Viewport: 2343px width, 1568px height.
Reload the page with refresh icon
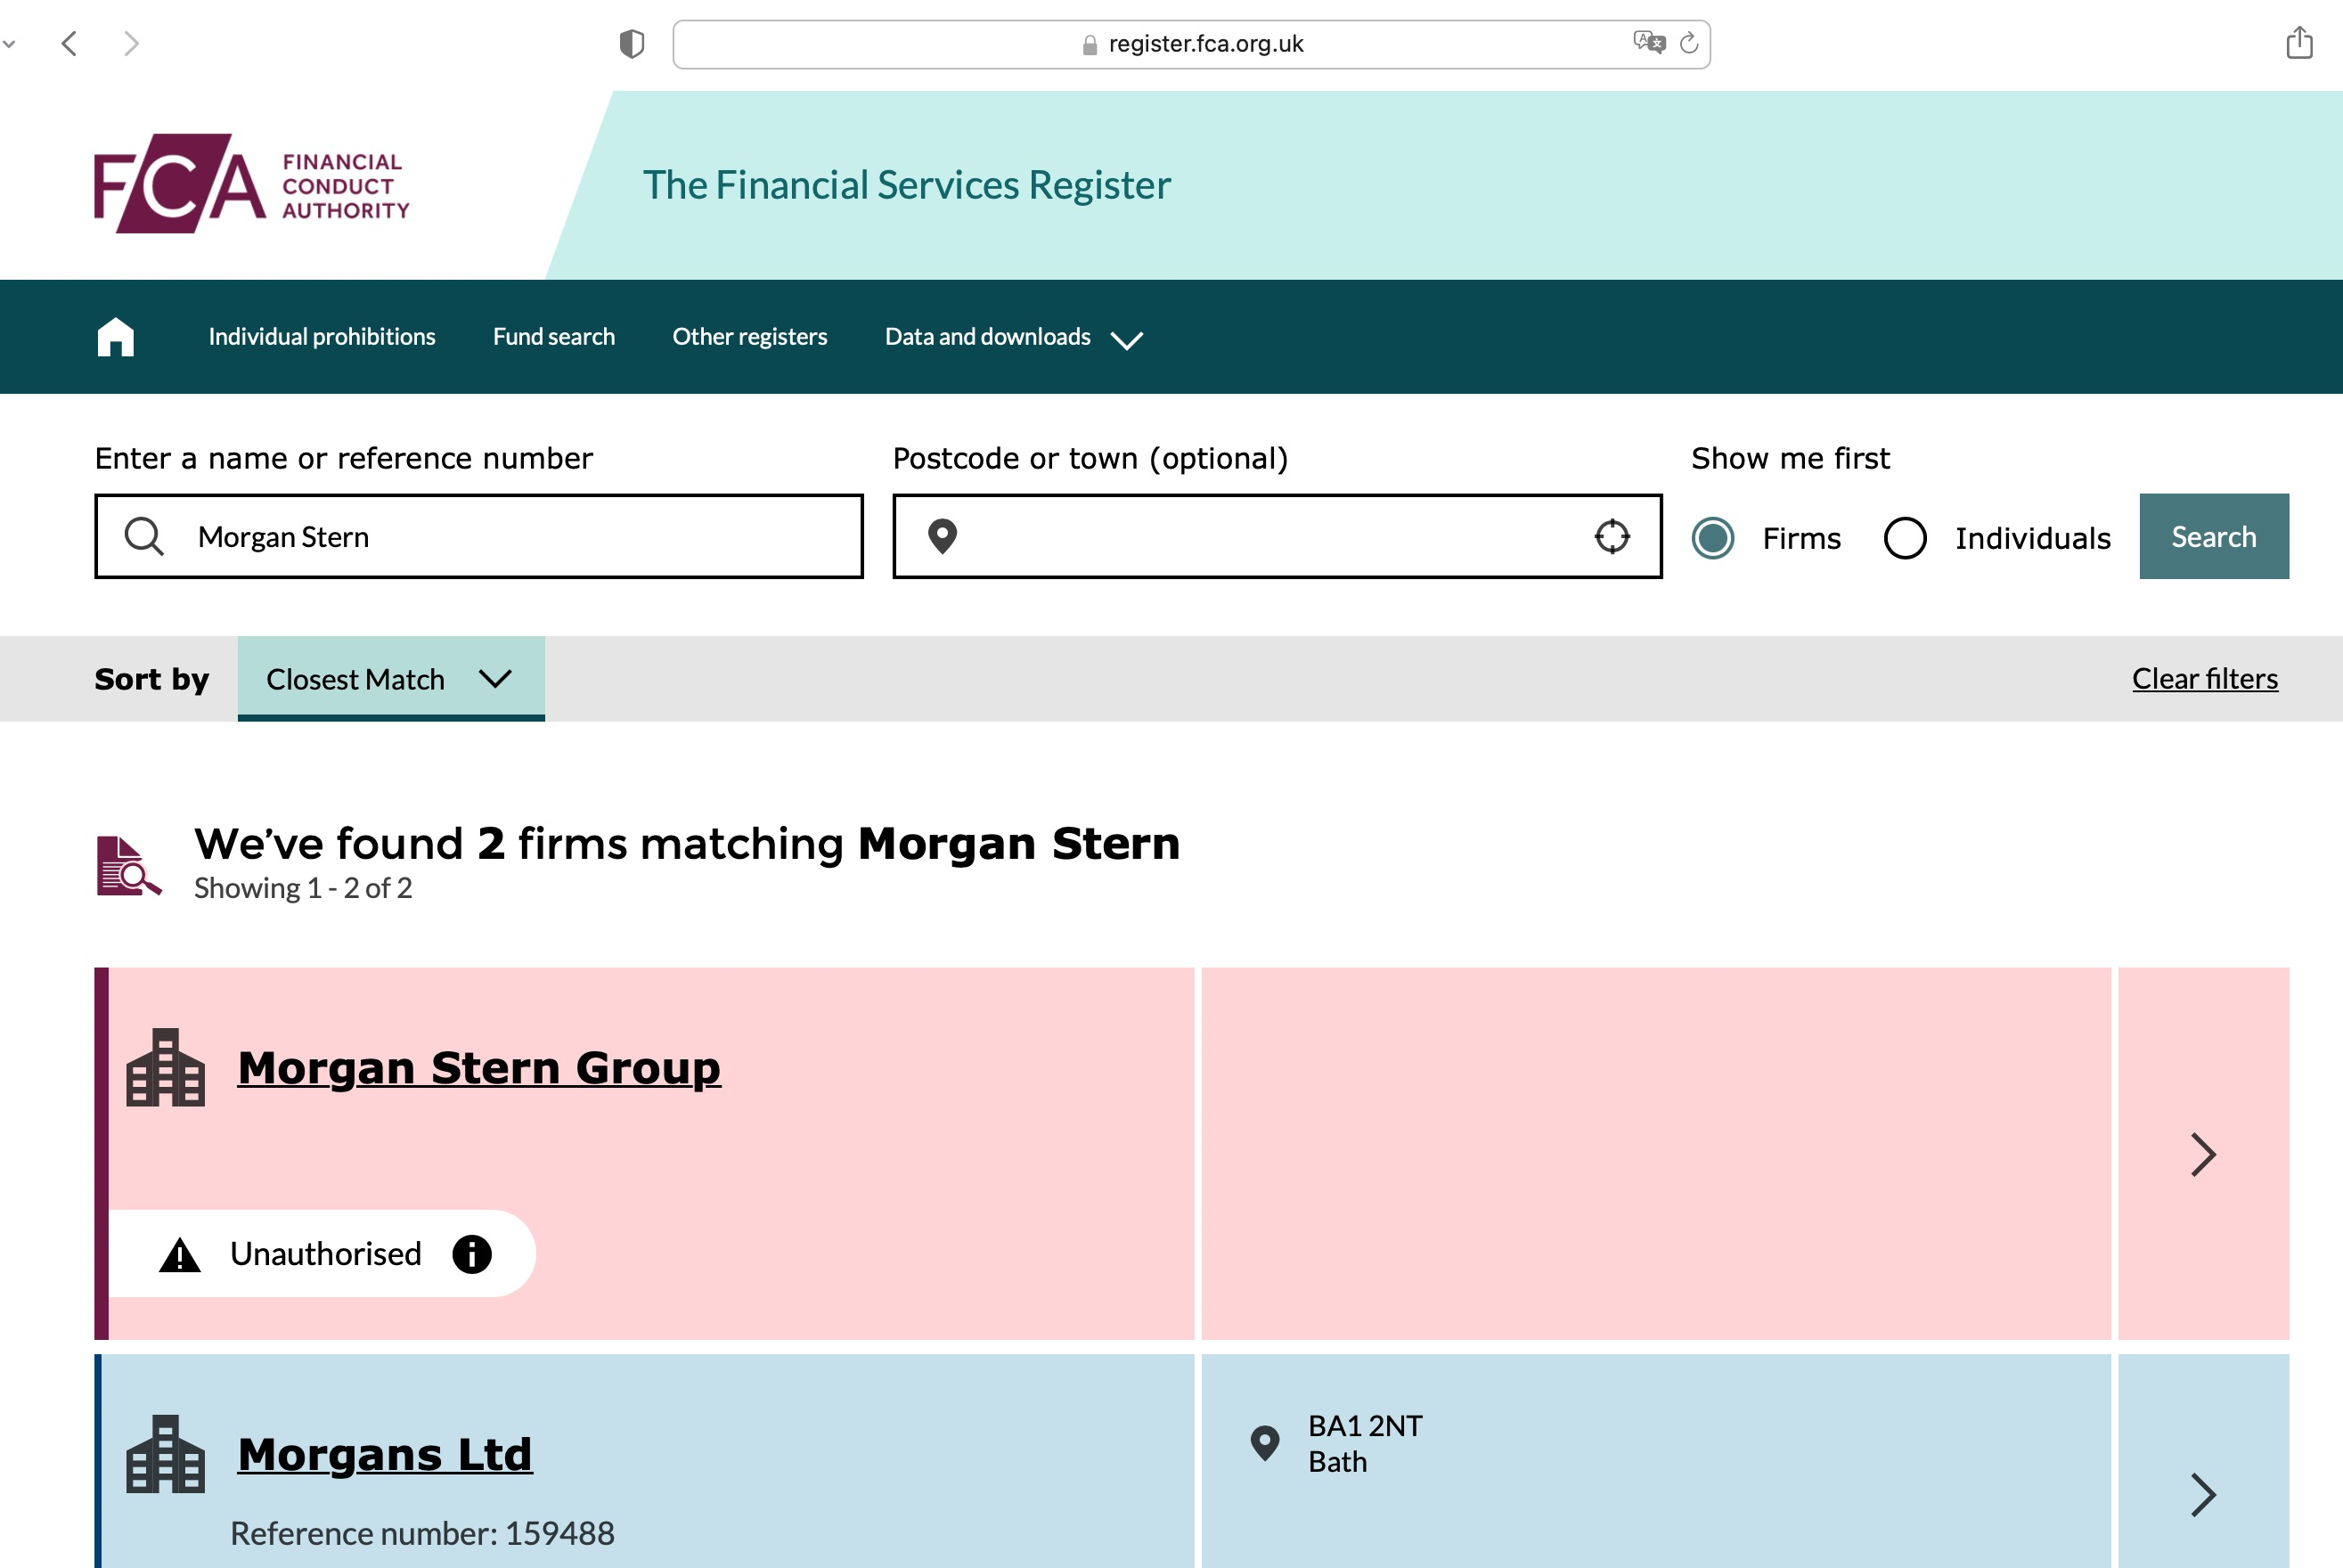[1689, 43]
